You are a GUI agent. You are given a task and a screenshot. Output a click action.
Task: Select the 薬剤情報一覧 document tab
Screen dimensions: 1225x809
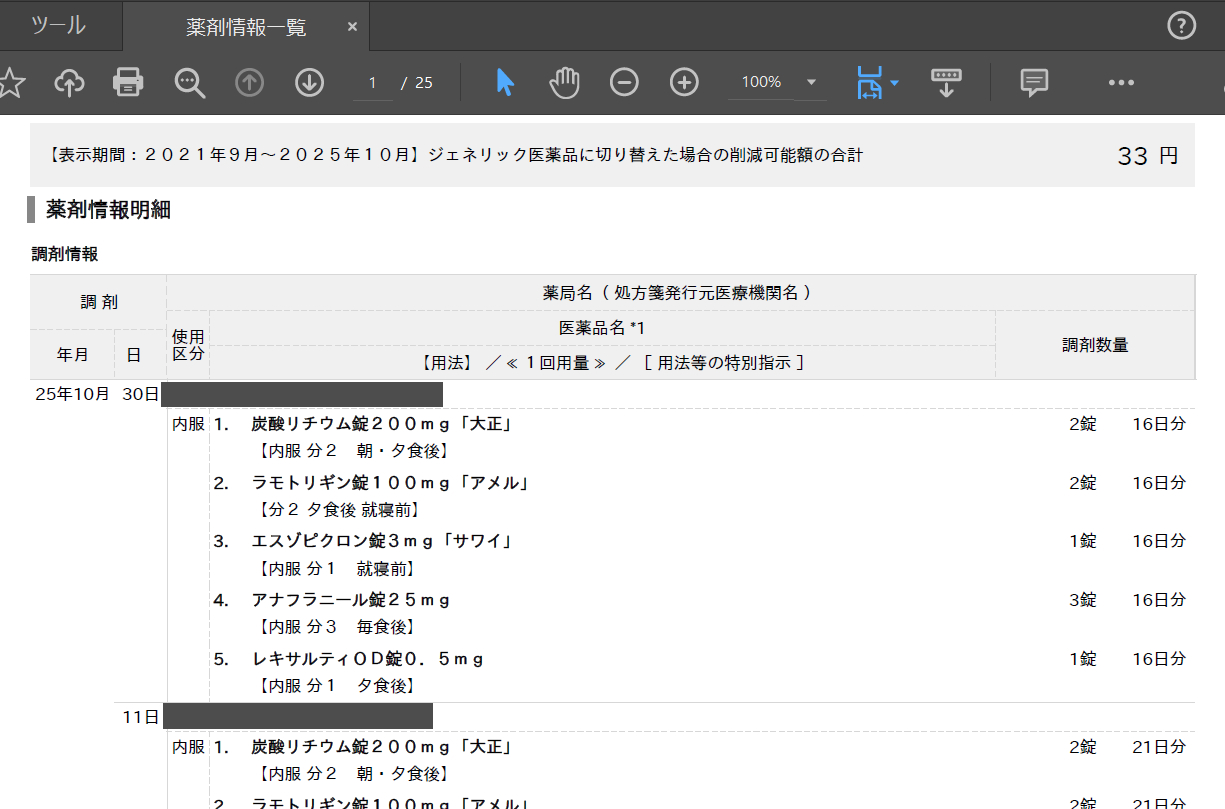246,27
